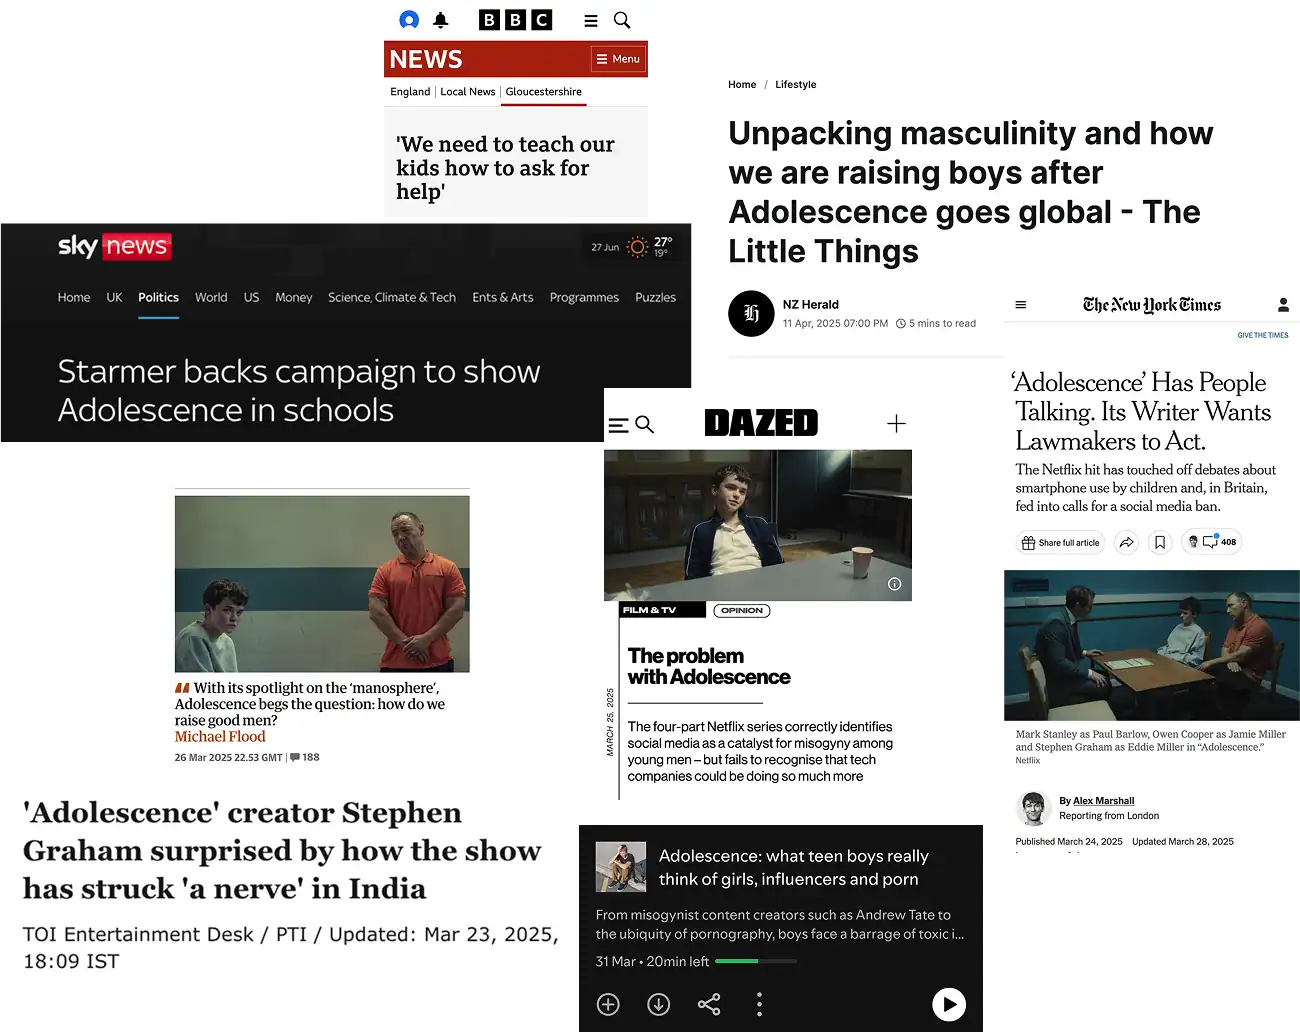1300x1032 pixels.
Task: Bookmark the New York Times article
Action: point(1160,542)
